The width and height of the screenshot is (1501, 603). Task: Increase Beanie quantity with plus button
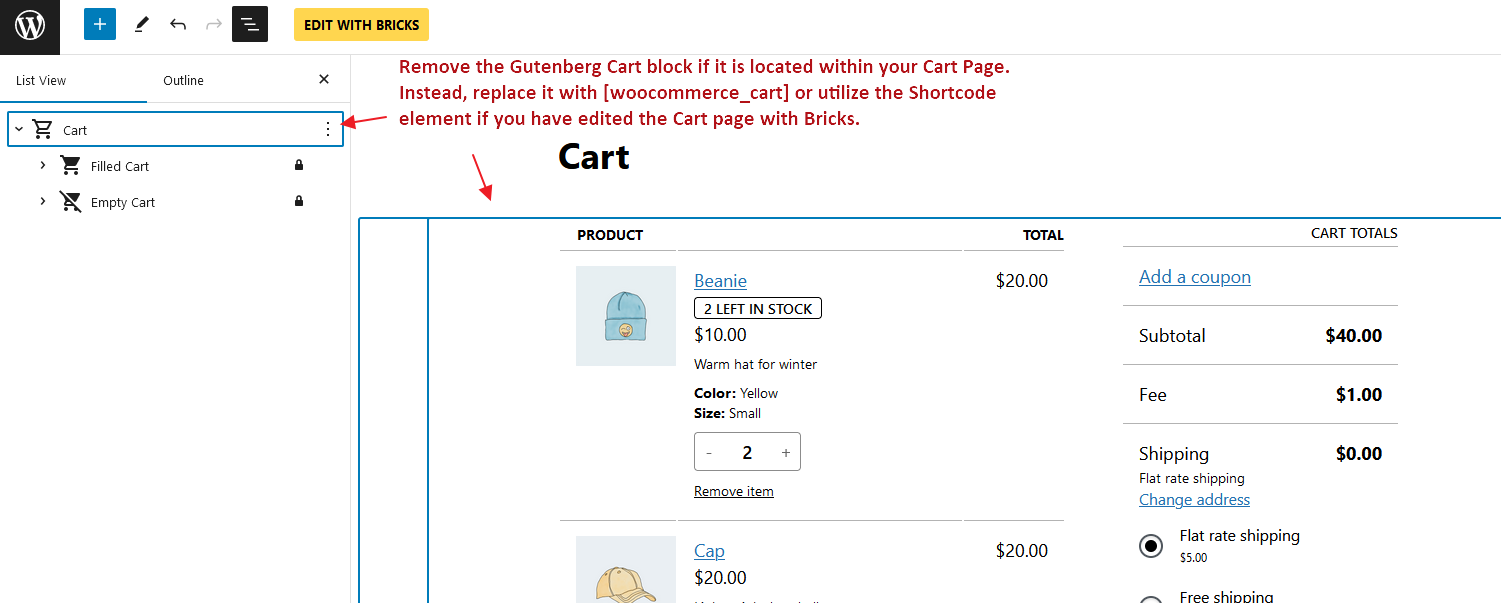click(x=785, y=453)
